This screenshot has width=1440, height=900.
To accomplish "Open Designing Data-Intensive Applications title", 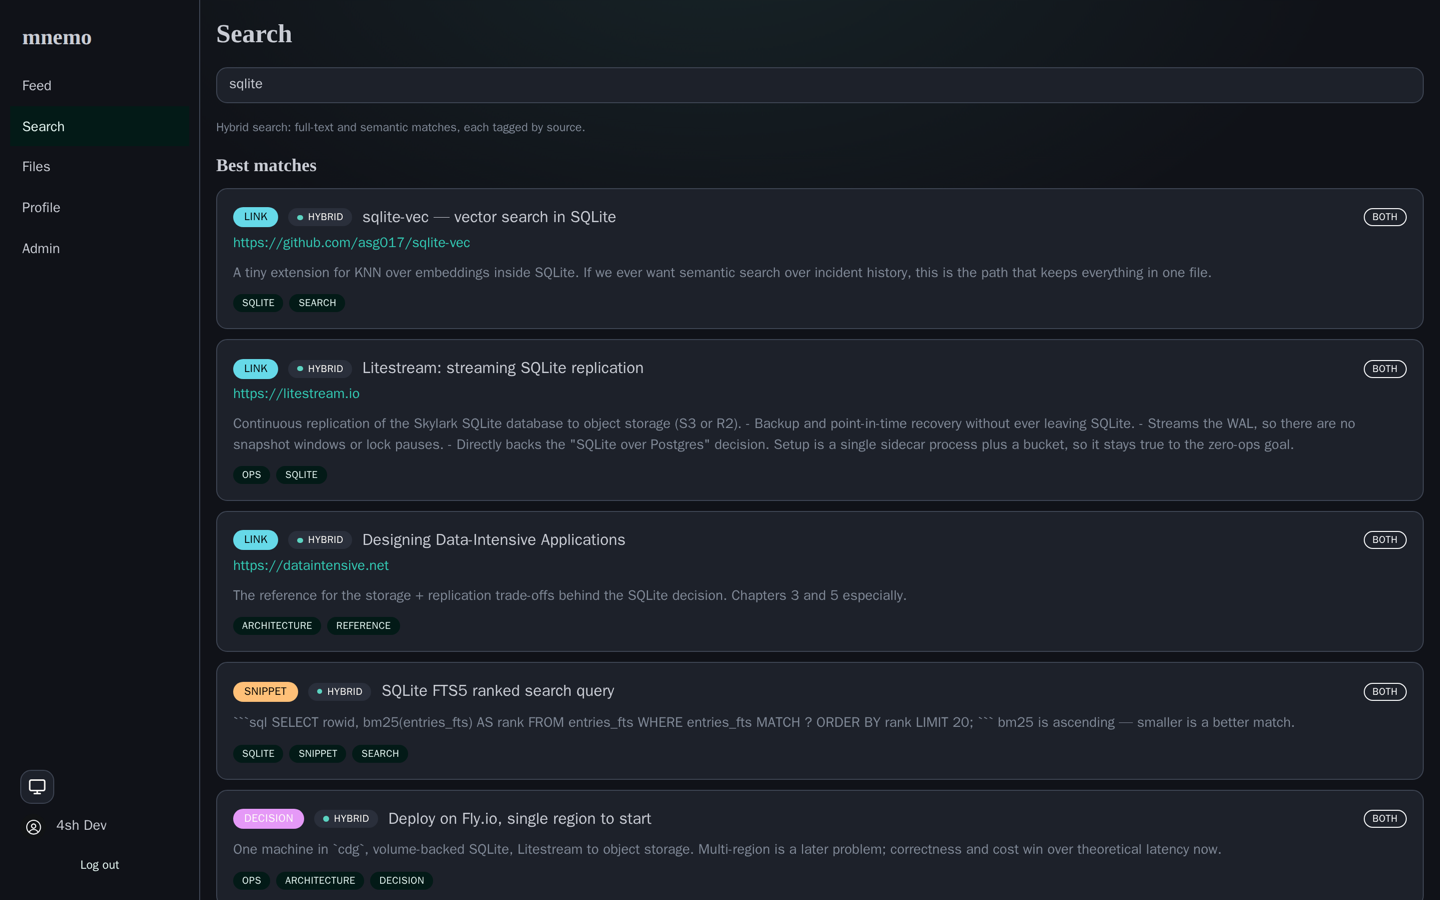I will (x=493, y=540).
